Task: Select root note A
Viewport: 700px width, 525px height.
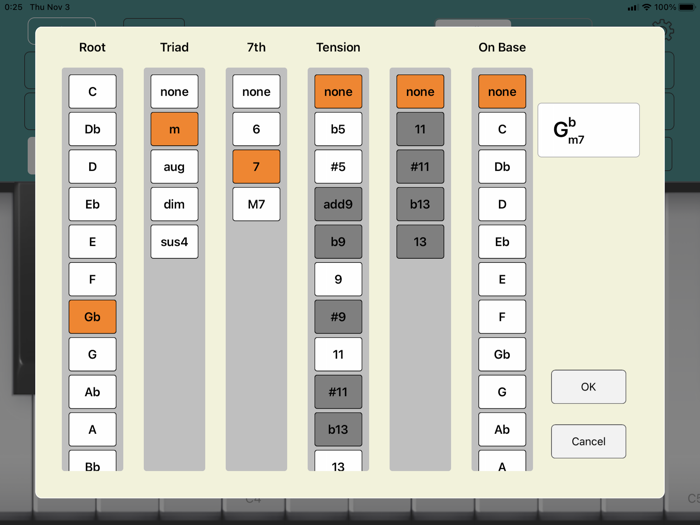Action: point(92,429)
